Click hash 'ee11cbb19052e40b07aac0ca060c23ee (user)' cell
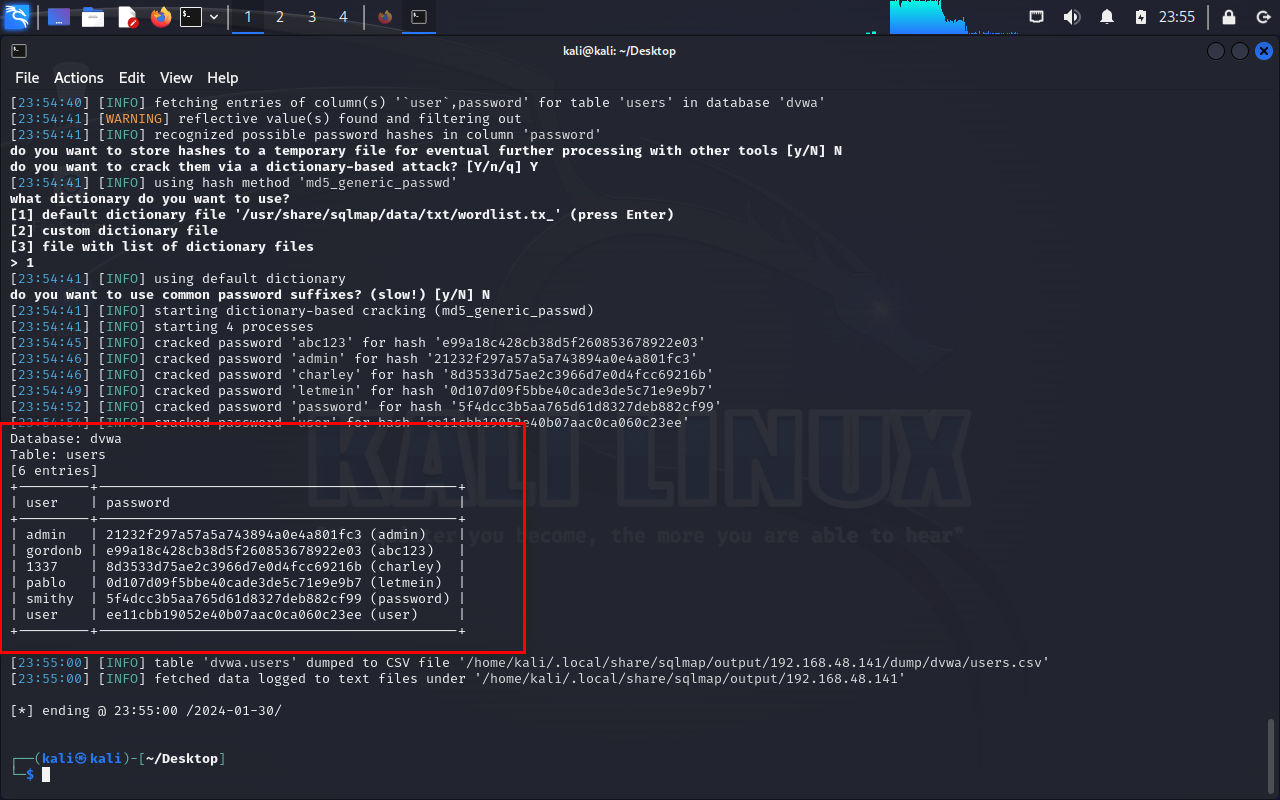1280x800 pixels. click(x=262, y=615)
